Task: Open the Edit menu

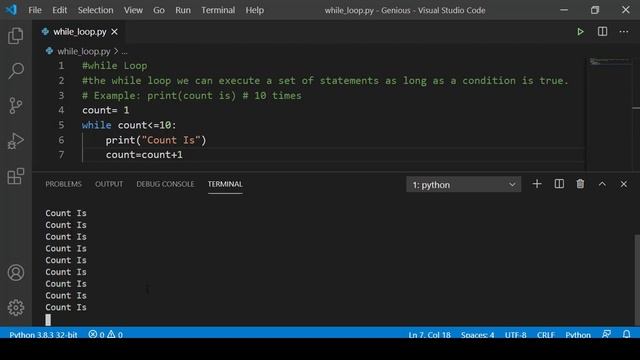Action: (x=60, y=10)
